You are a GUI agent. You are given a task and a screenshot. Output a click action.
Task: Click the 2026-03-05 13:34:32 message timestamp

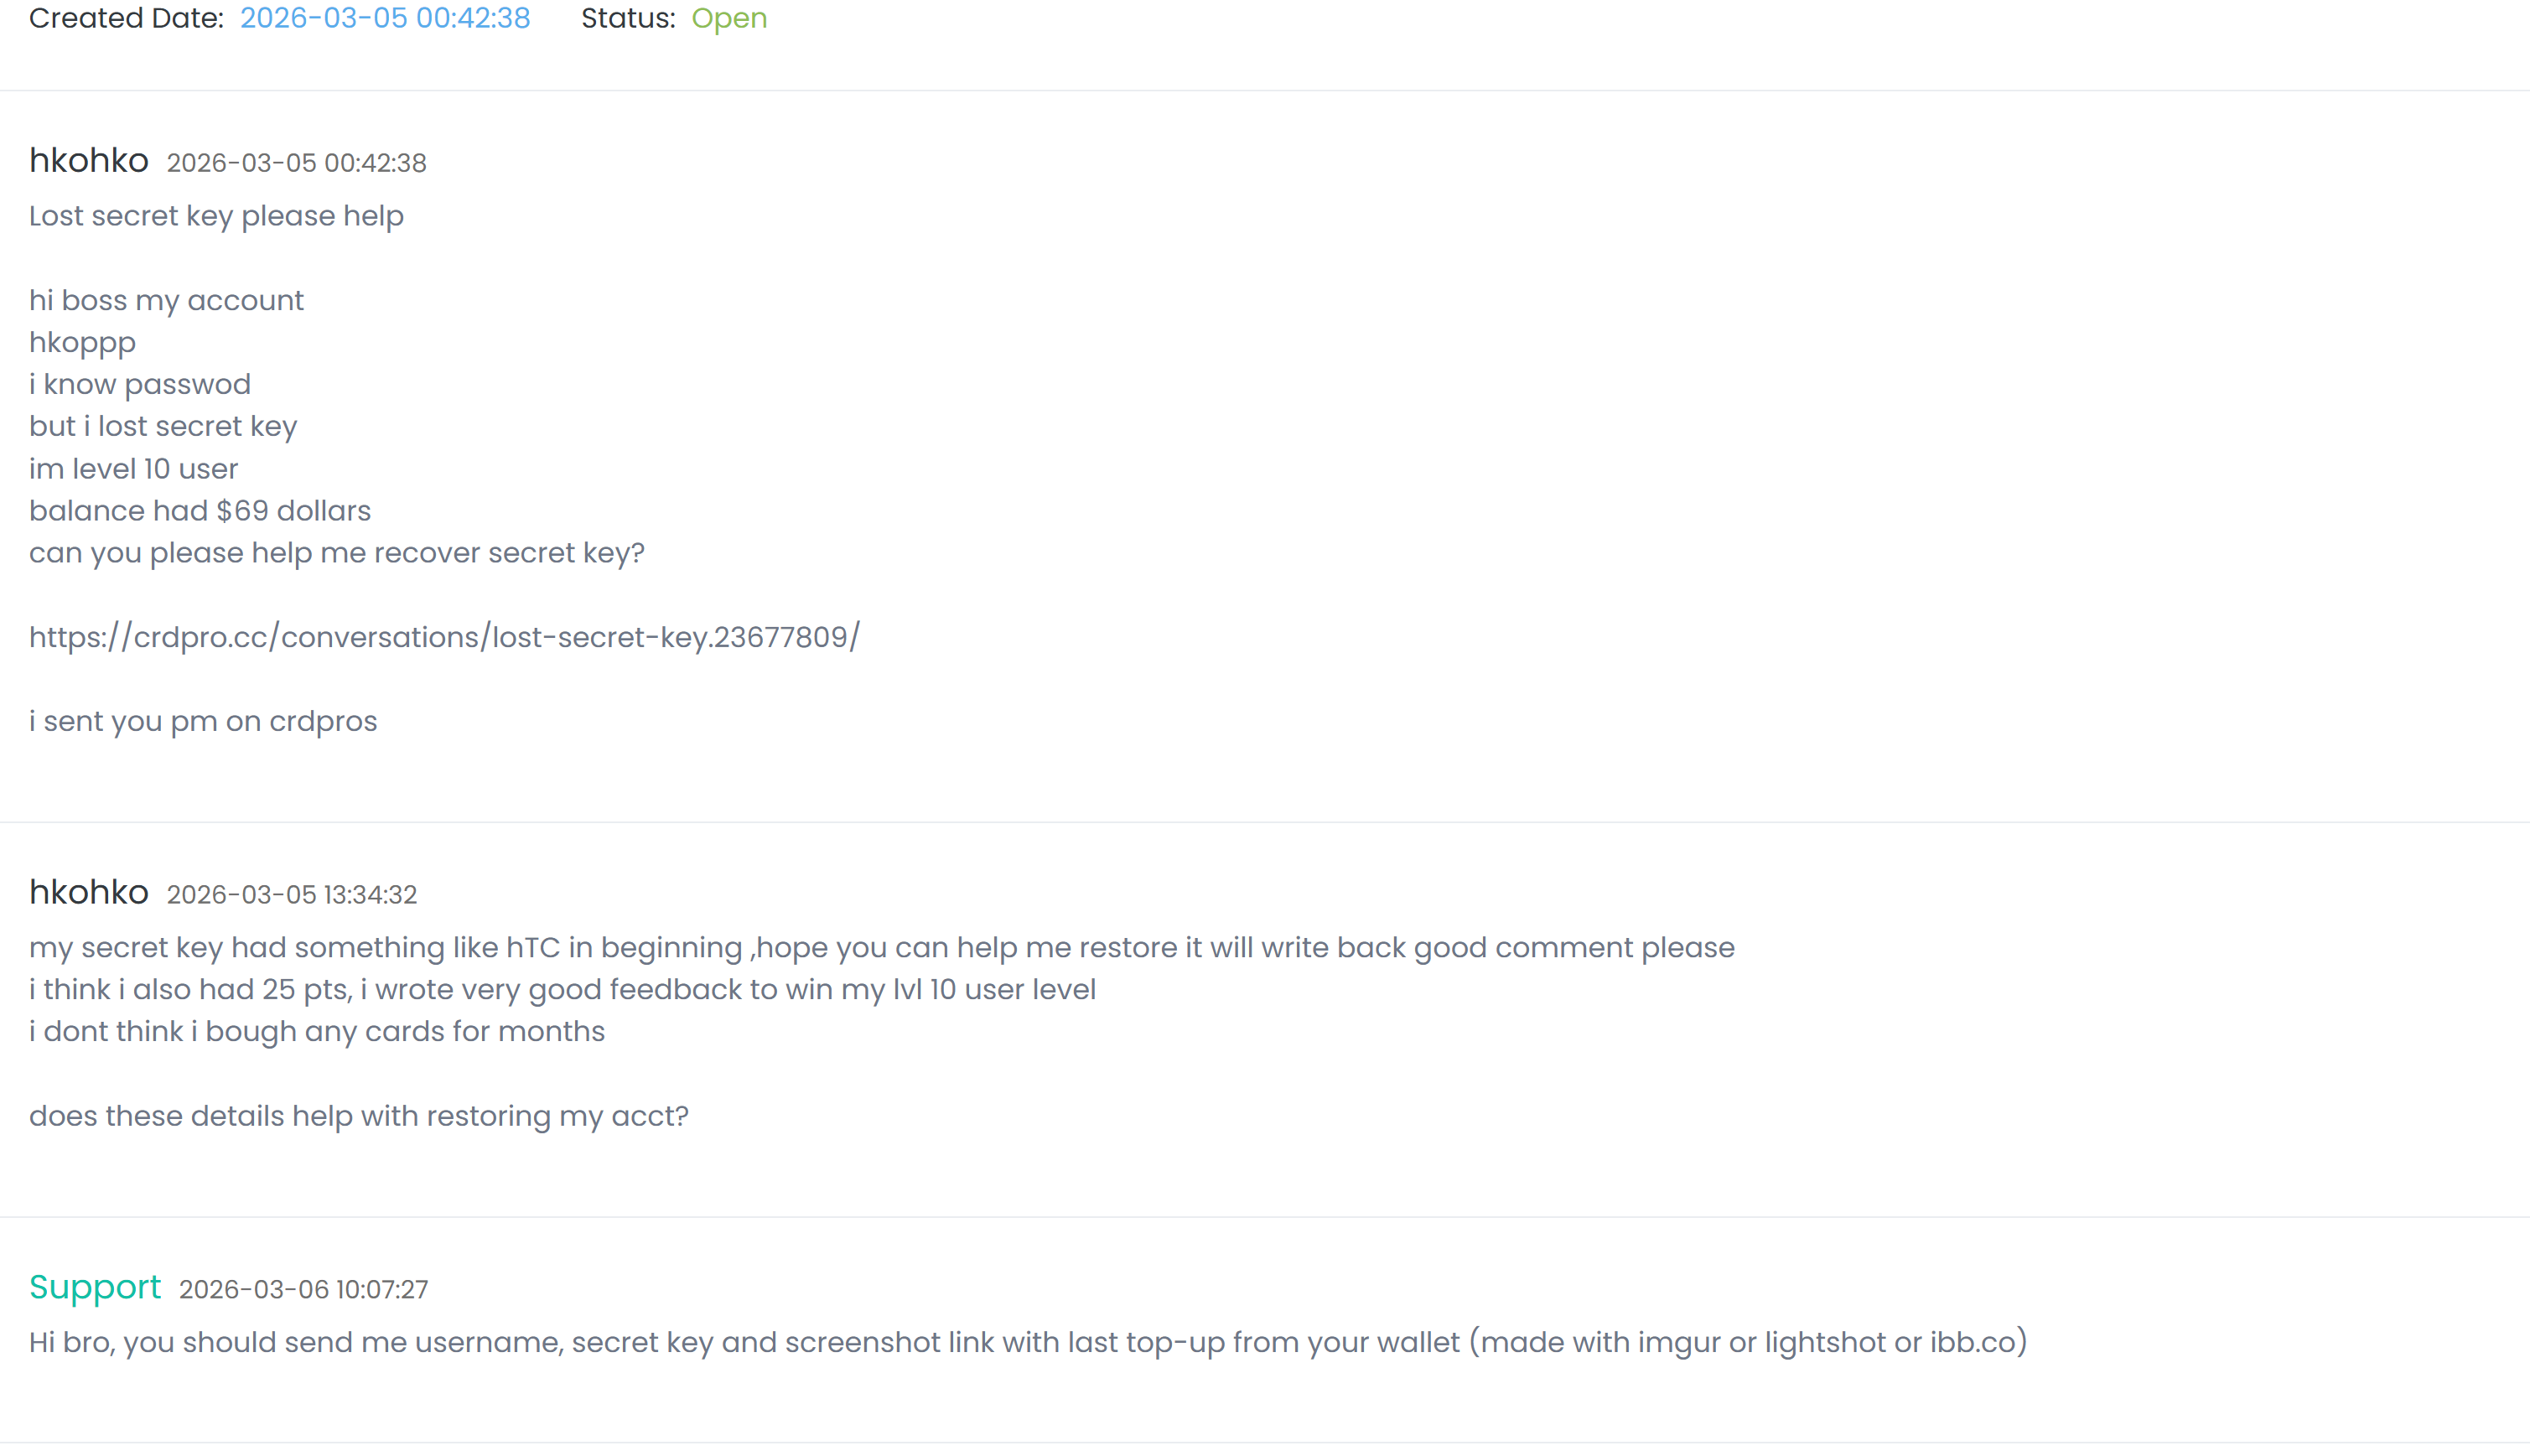[x=291, y=895]
